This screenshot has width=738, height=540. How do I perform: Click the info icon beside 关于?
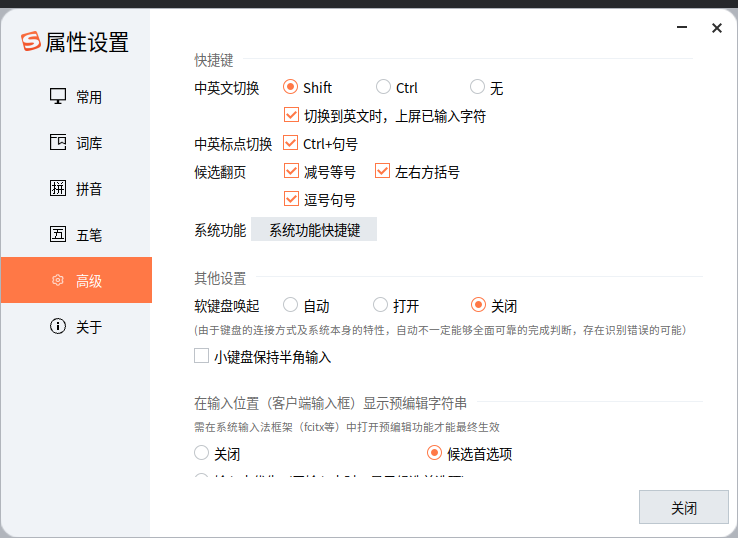(x=58, y=326)
